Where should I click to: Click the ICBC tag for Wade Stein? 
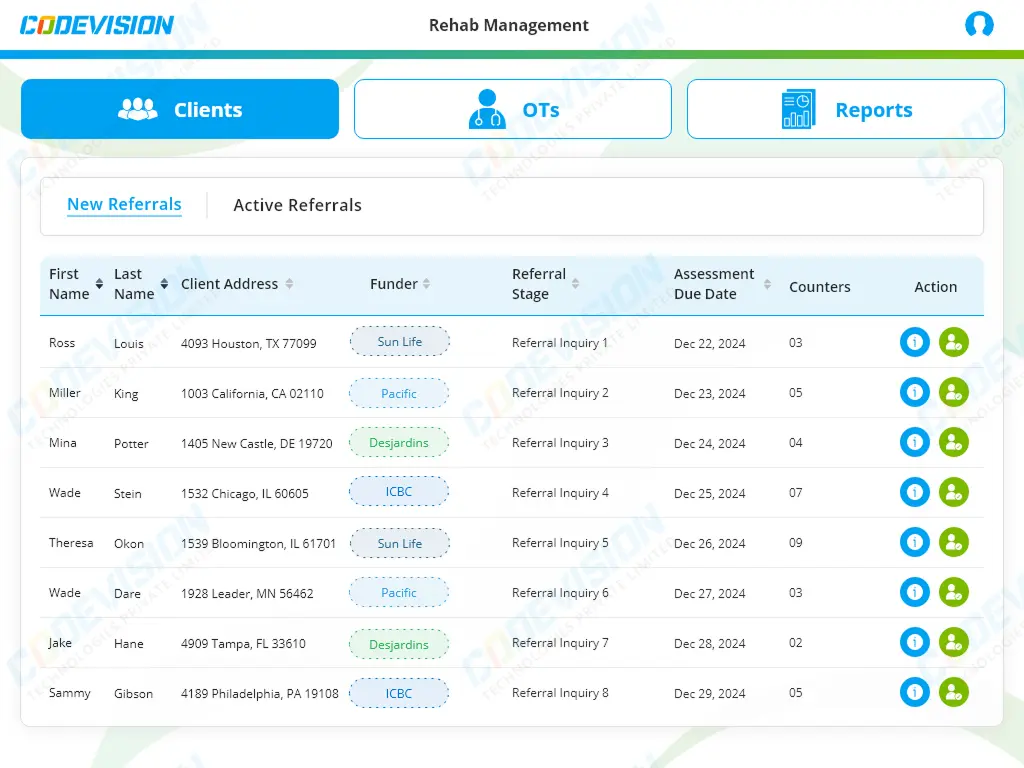click(399, 492)
